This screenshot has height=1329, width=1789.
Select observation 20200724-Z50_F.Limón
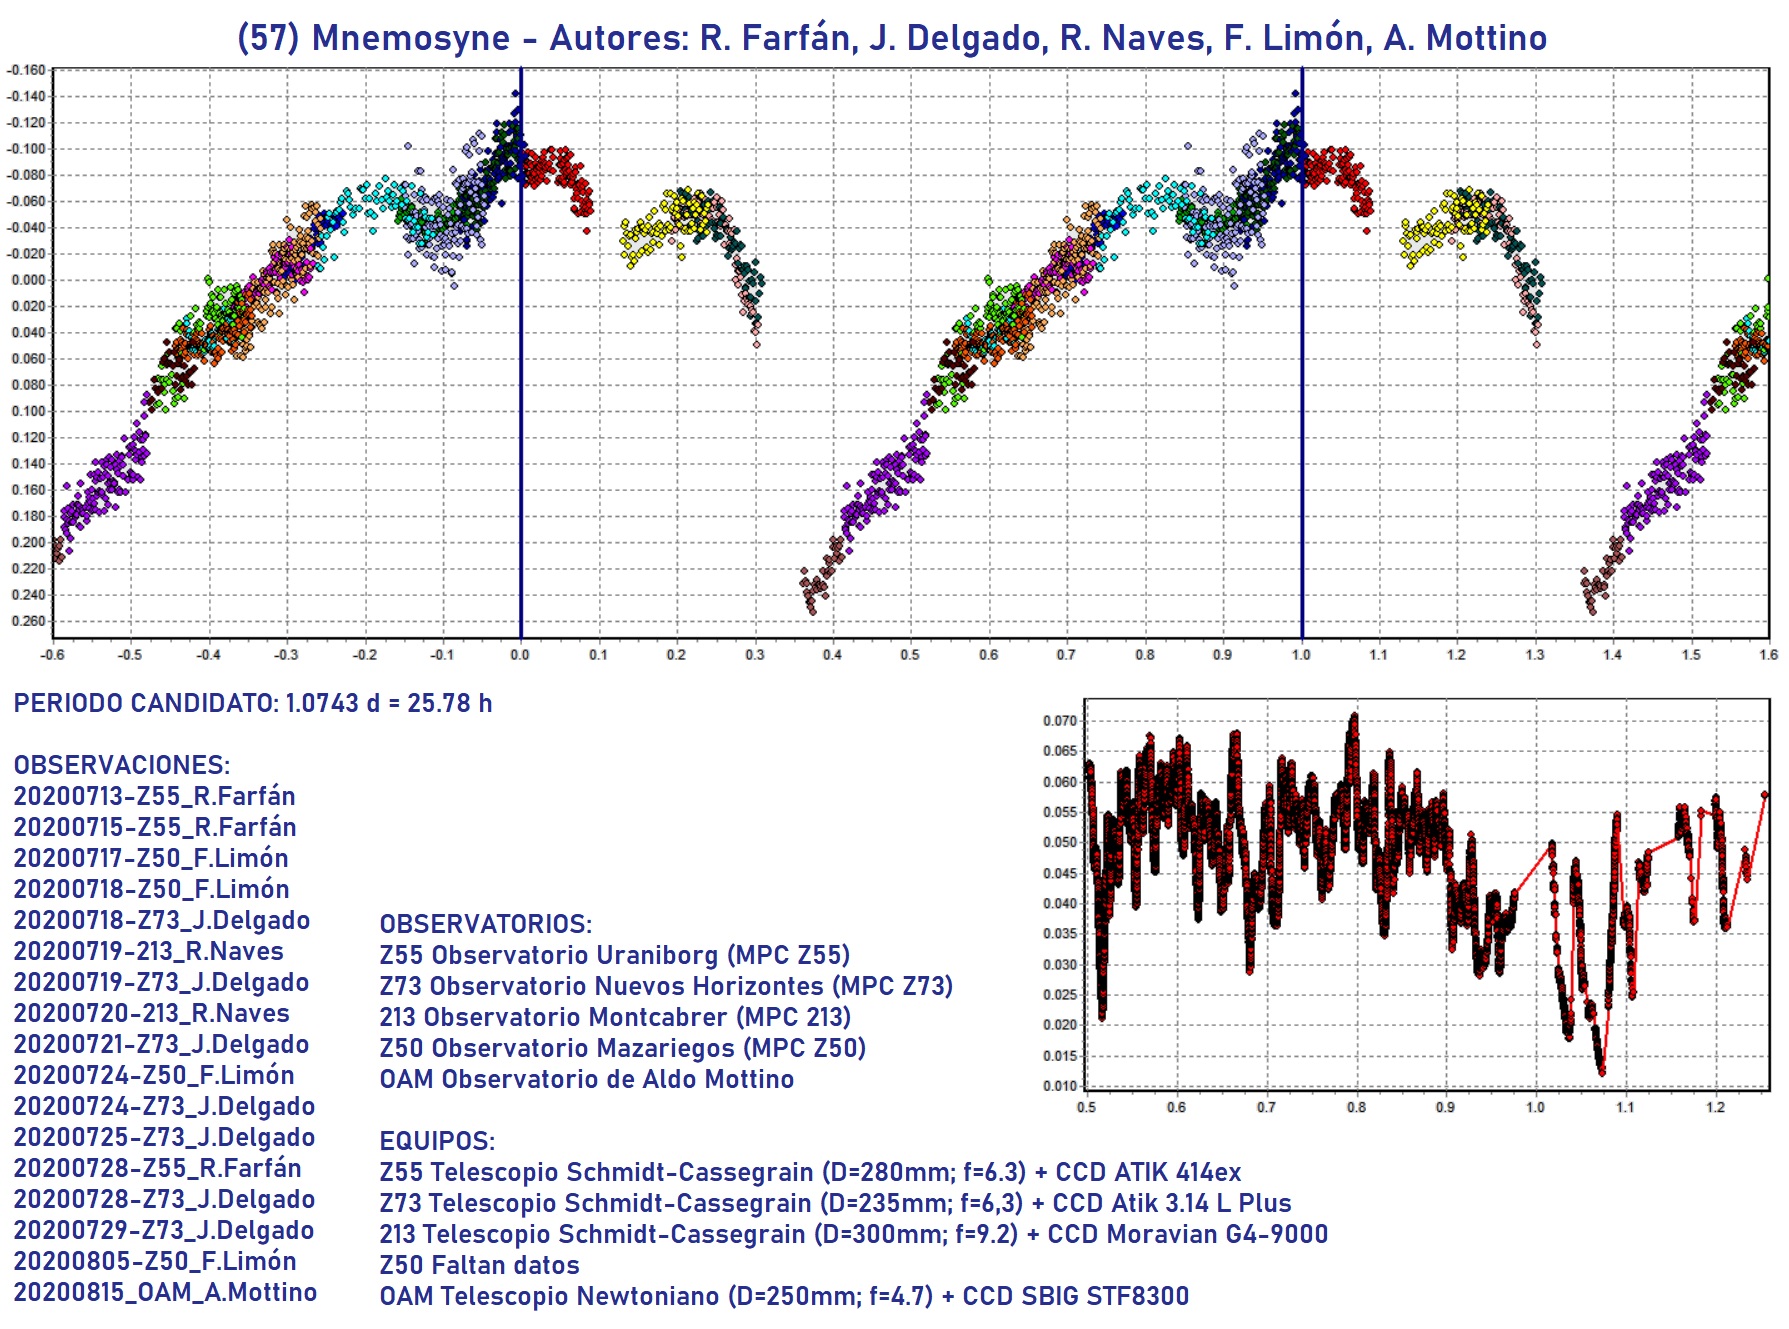point(154,1075)
